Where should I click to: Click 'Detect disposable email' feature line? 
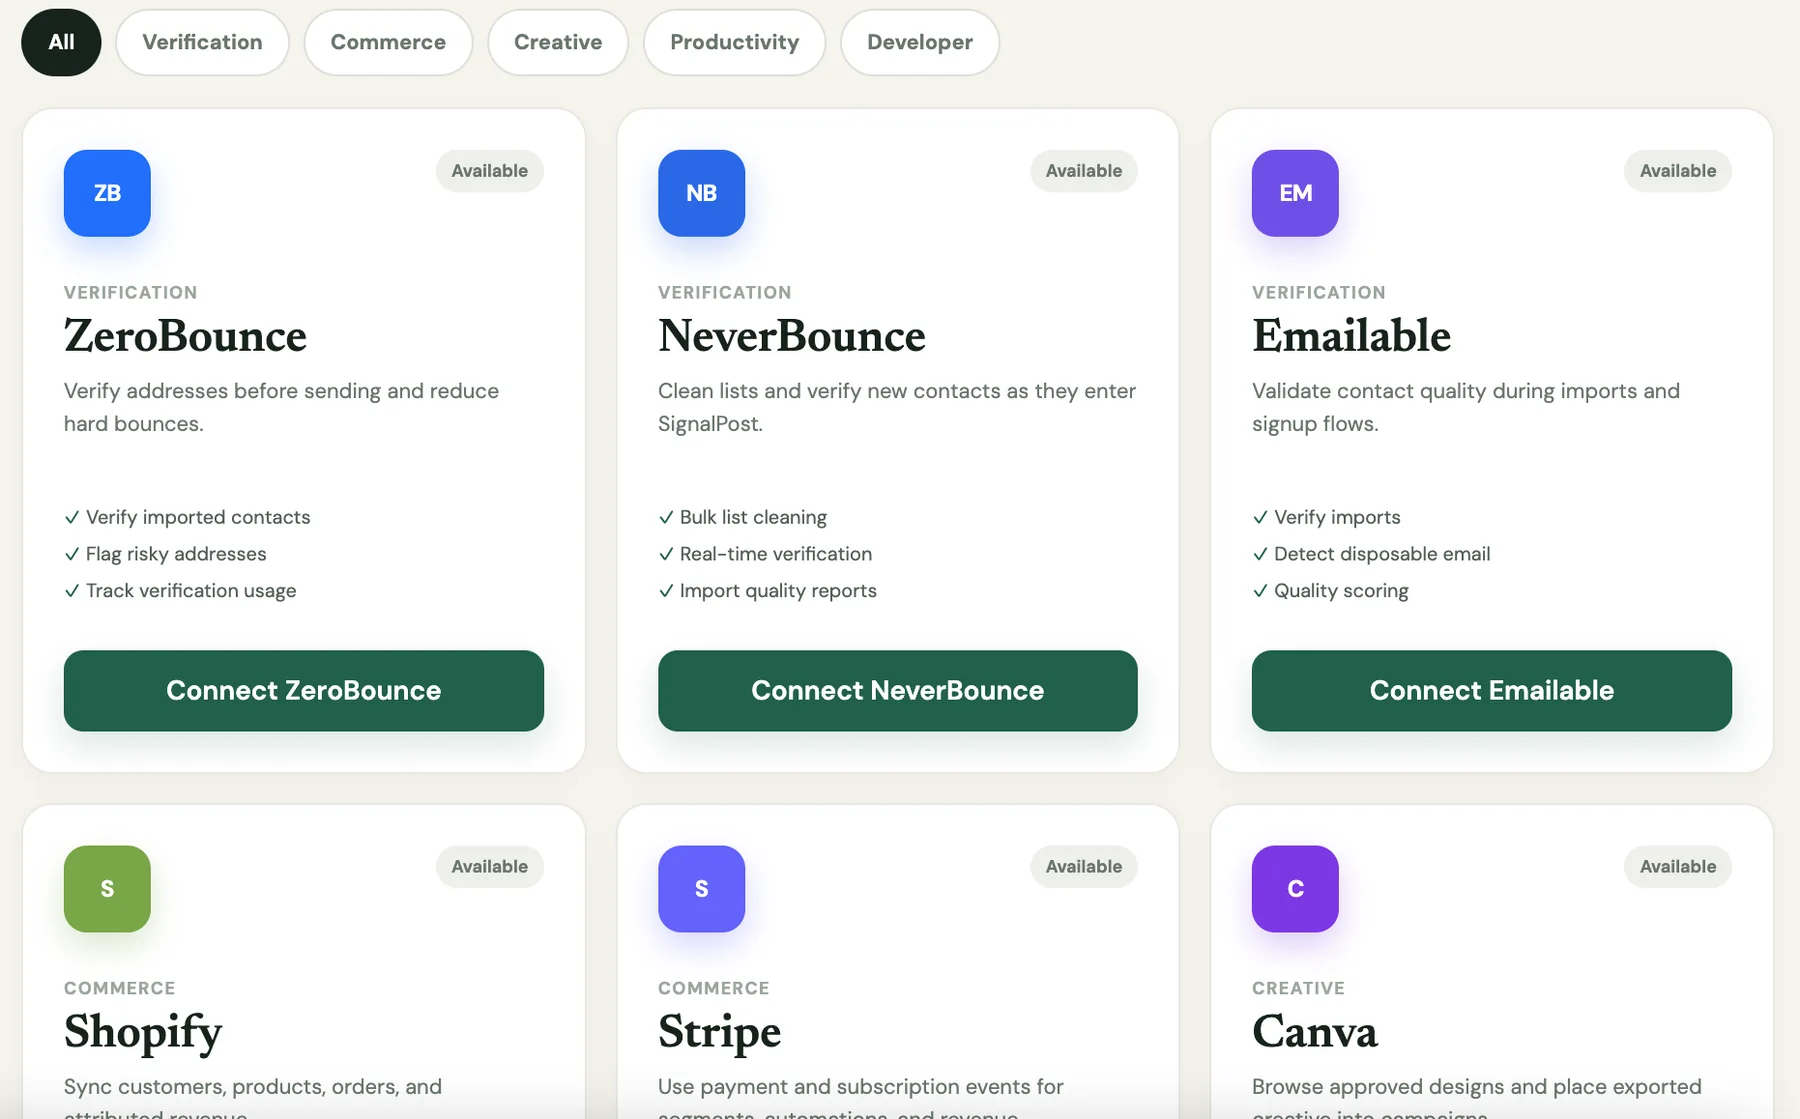[x=1371, y=554]
